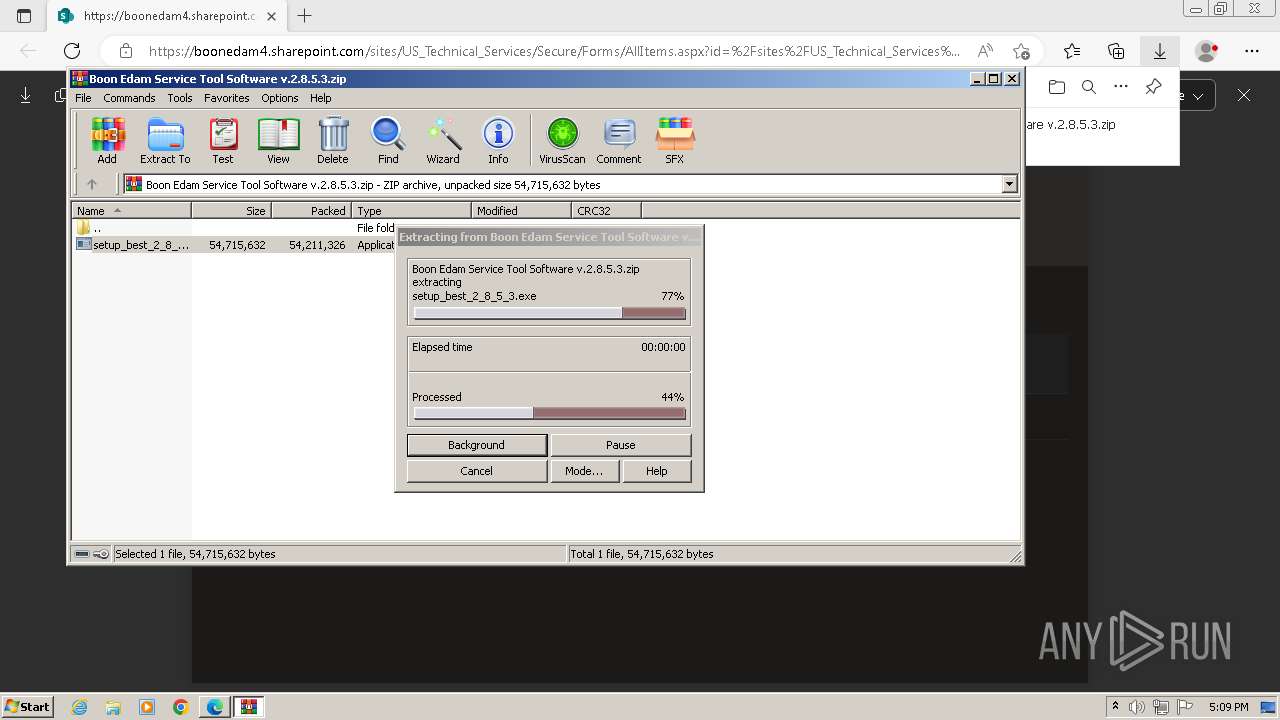Open the Options menu

click(280, 98)
